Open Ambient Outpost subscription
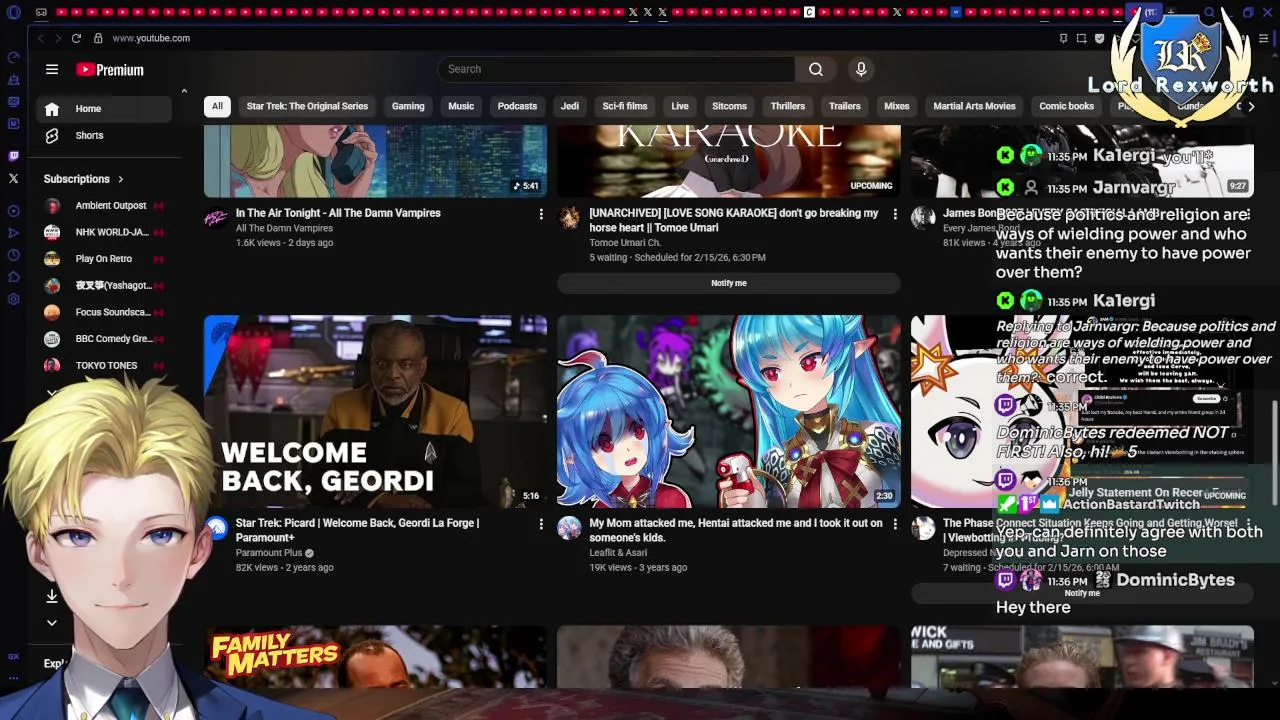The height and width of the screenshot is (720, 1280). [x=104, y=206]
